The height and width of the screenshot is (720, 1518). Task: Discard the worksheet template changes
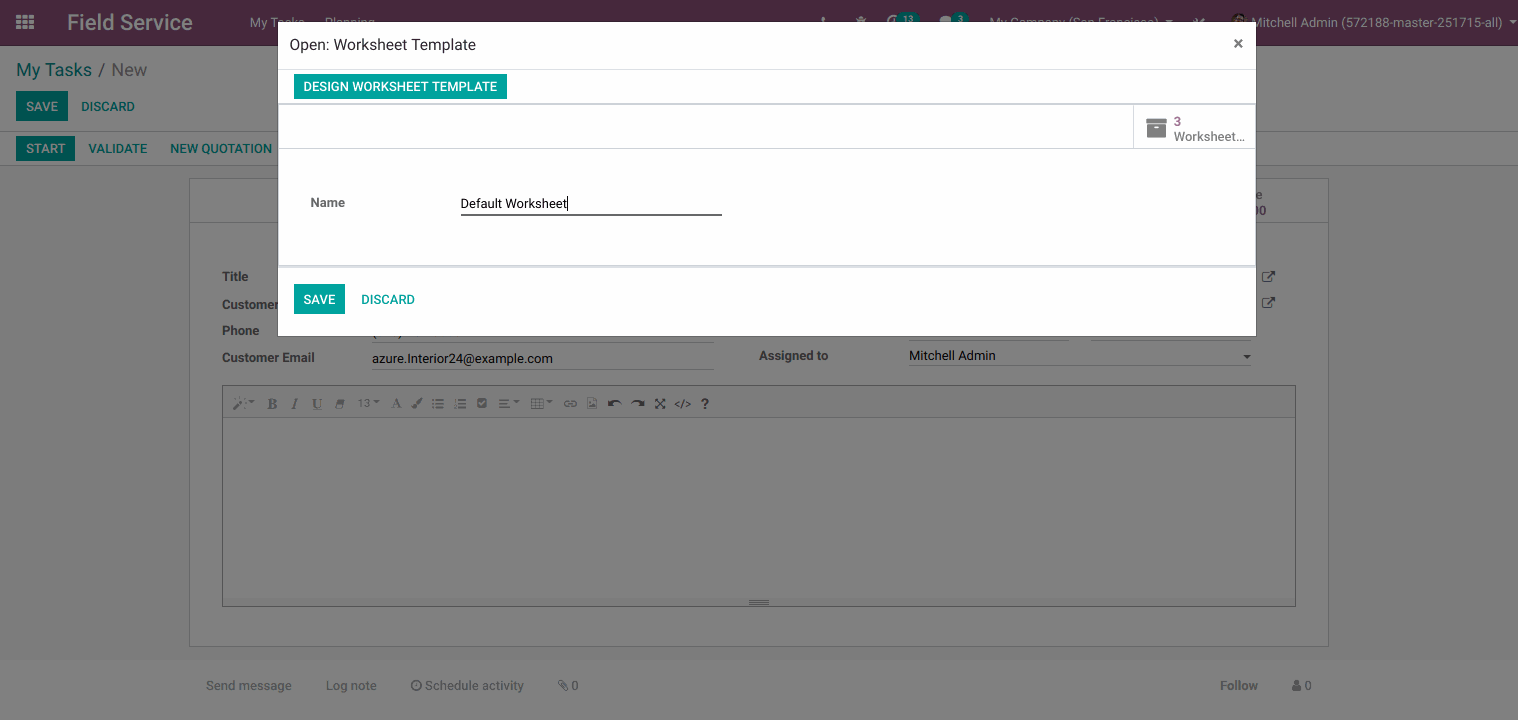point(388,299)
